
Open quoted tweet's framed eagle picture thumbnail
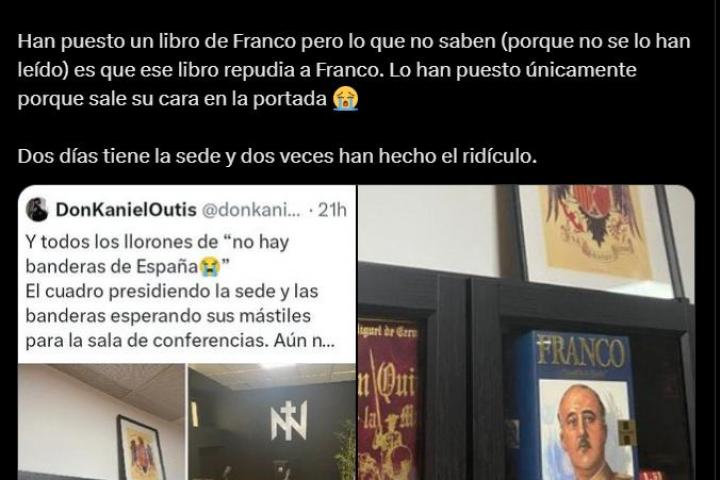click(x=102, y=422)
